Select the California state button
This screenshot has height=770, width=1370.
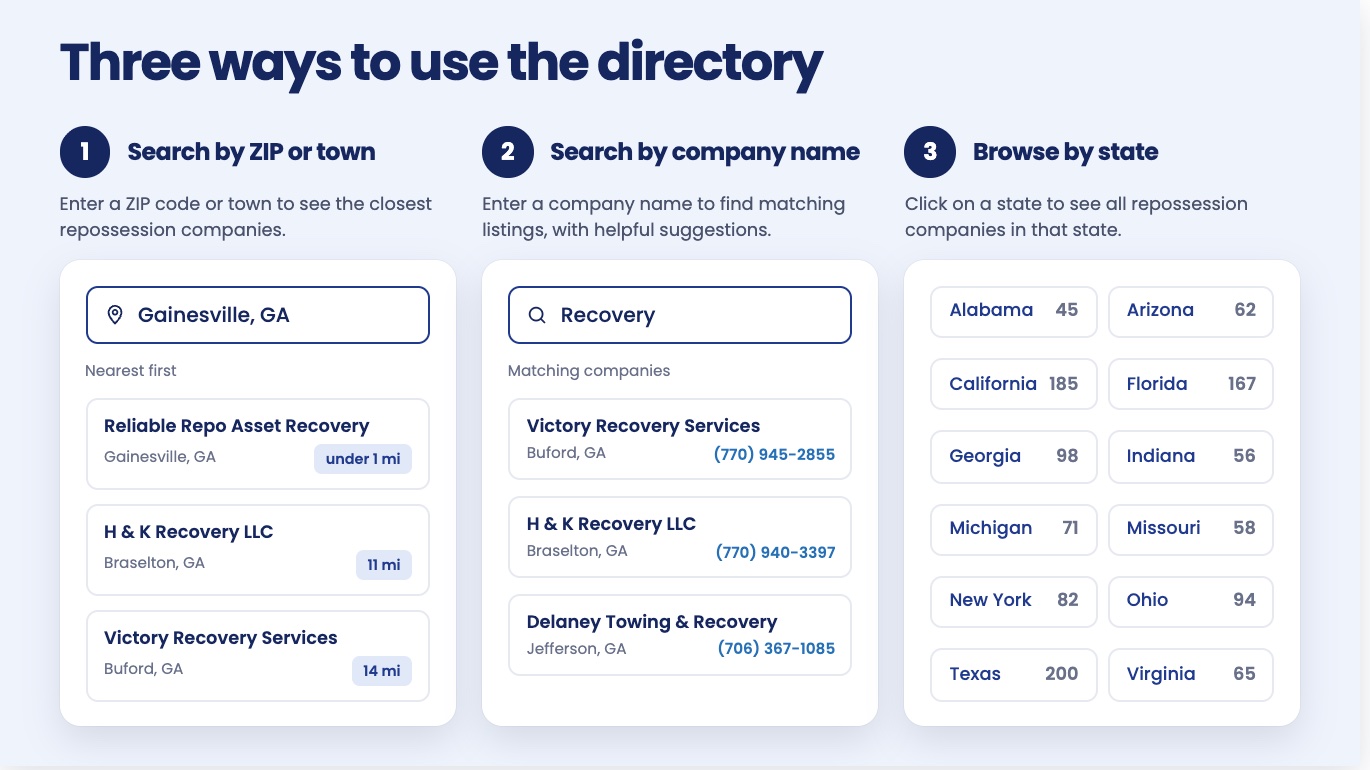[x=1014, y=384]
